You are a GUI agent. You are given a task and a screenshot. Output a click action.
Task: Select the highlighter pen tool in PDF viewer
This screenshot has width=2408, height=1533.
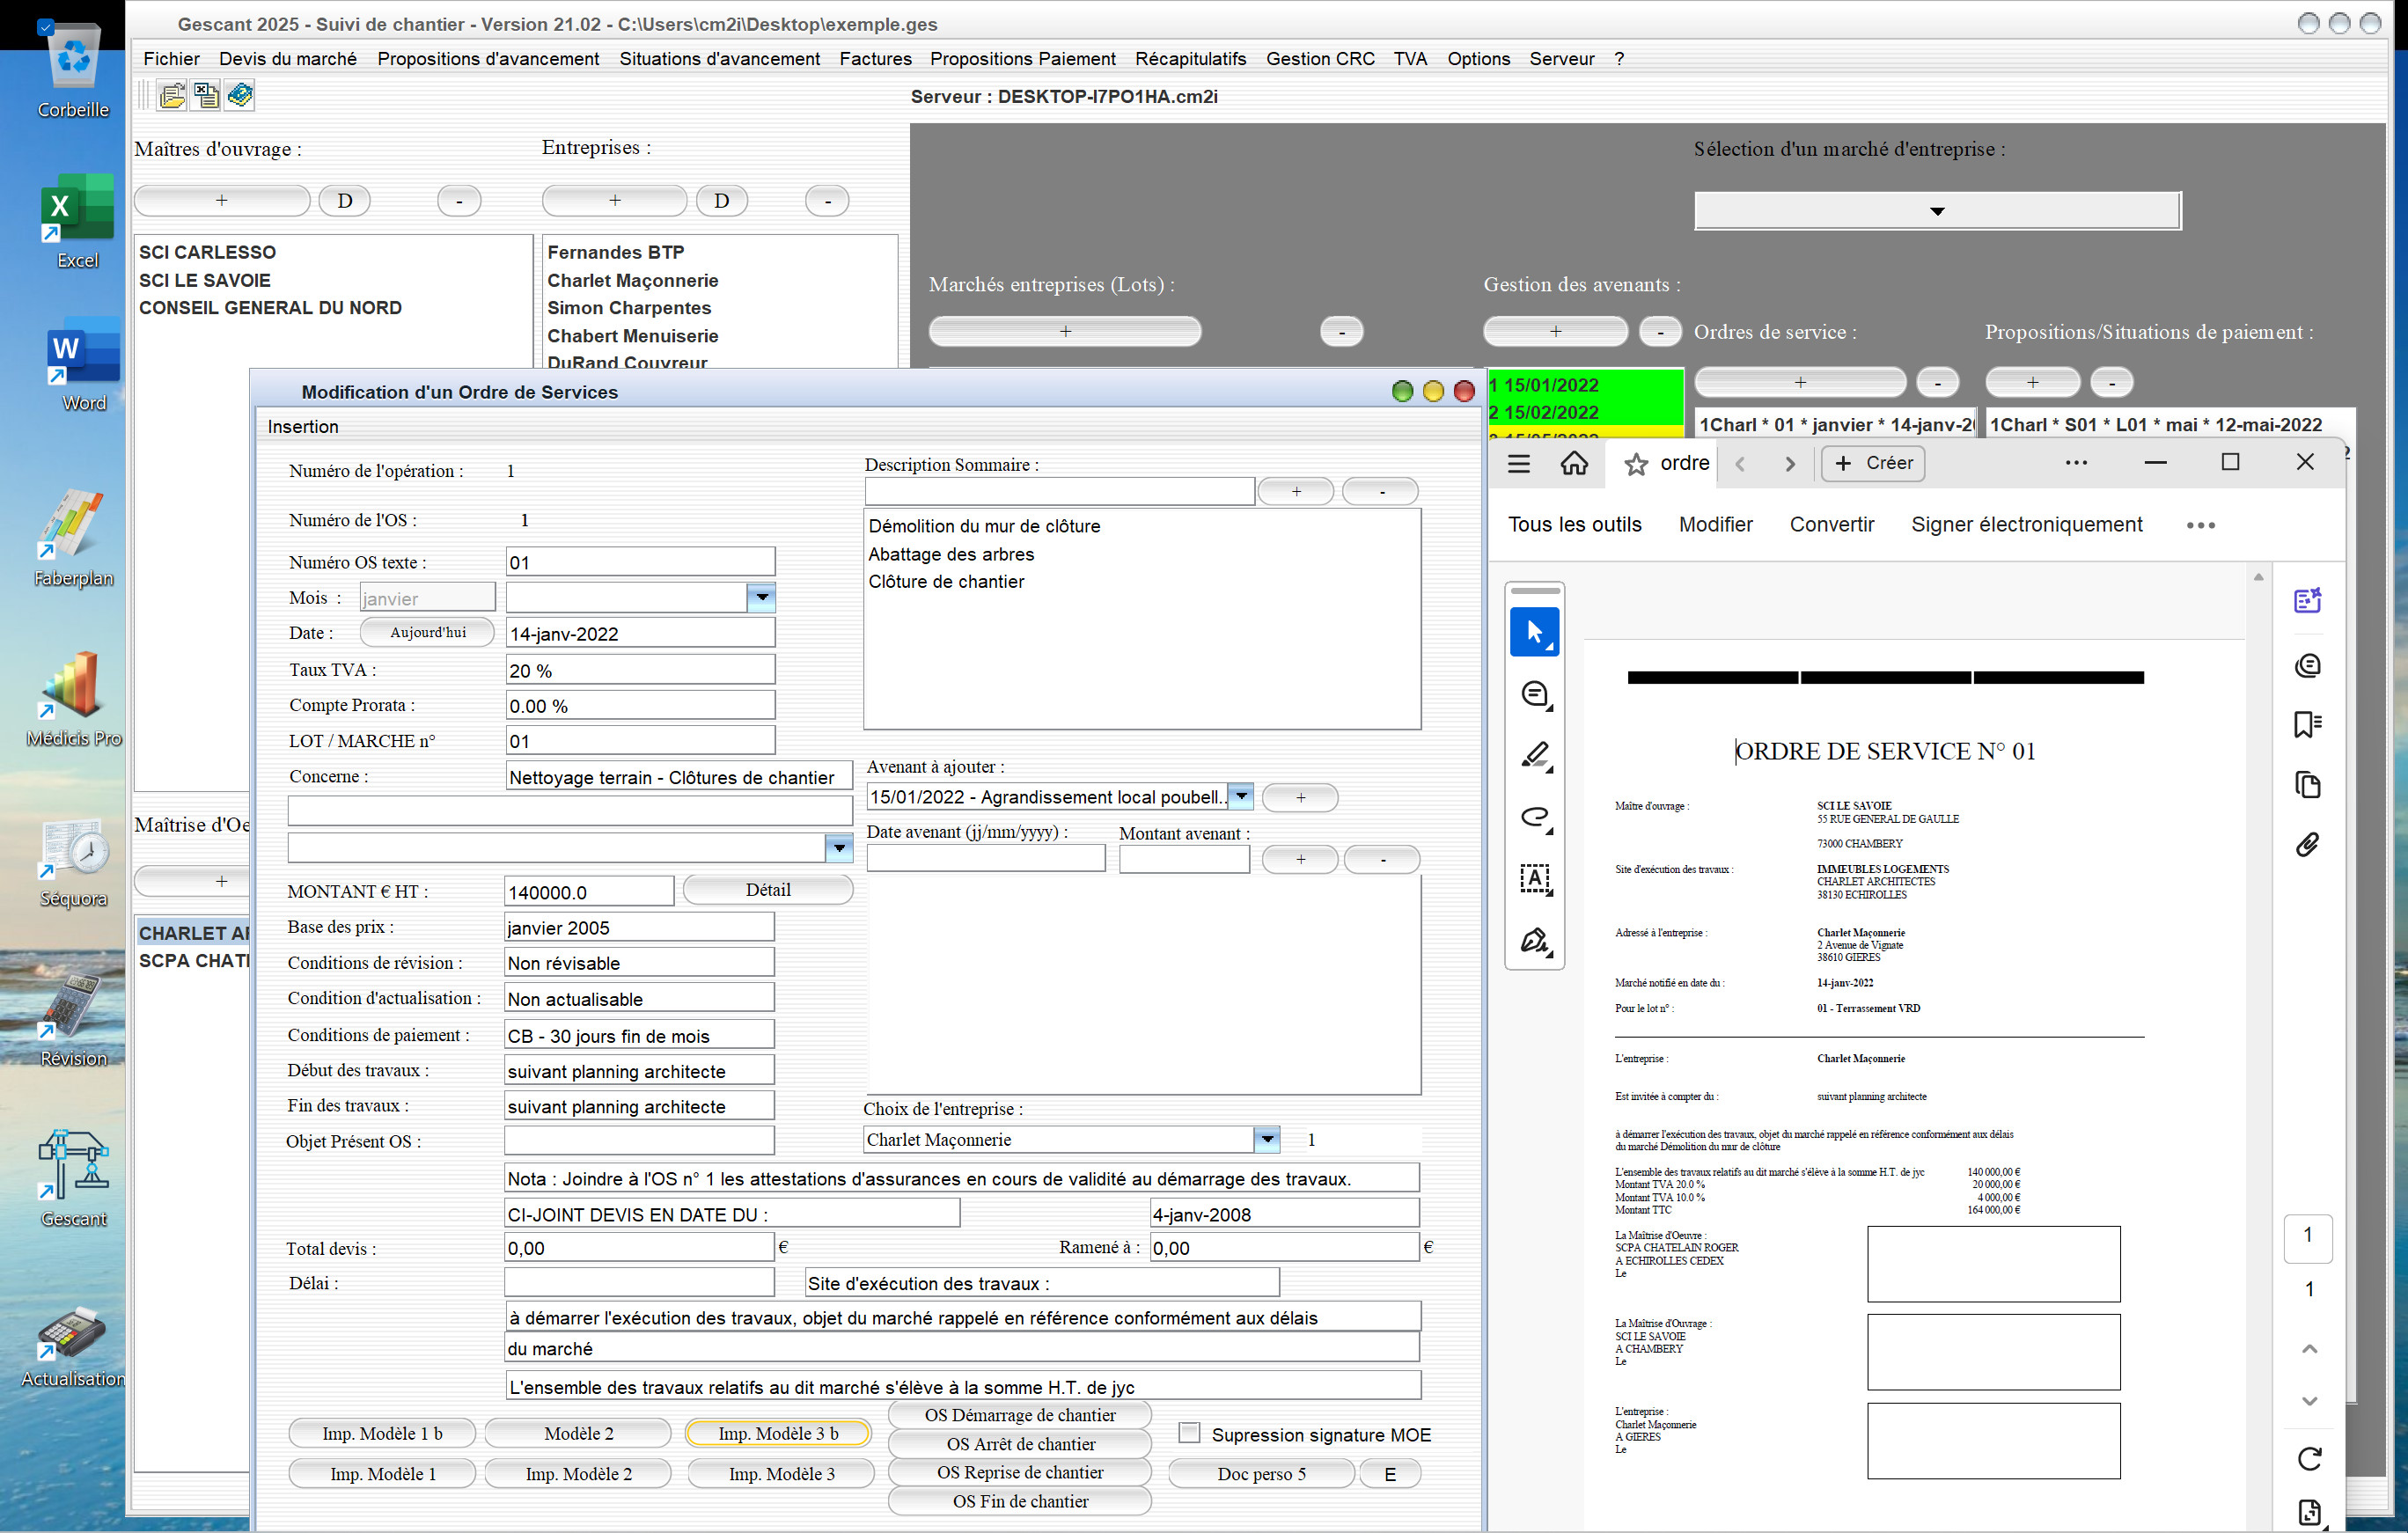[x=1535, y=756]
